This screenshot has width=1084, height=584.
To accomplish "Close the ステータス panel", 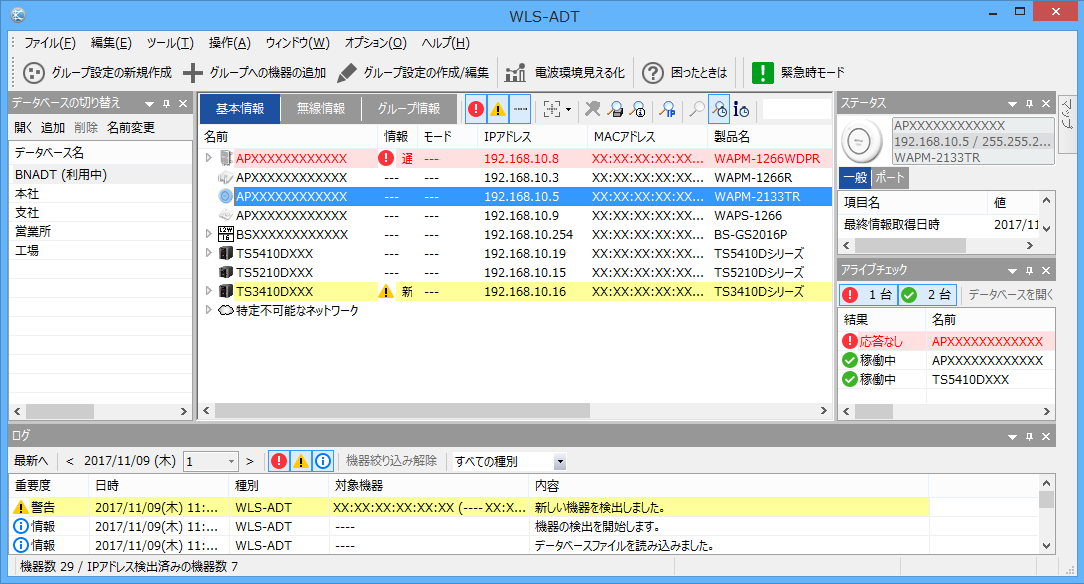I will pos(1046,104).
